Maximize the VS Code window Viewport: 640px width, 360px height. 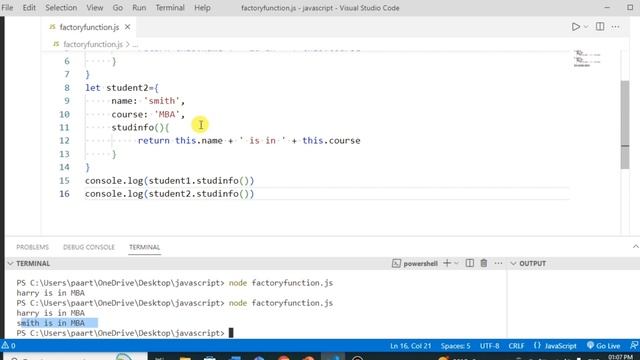click(630, 8)
